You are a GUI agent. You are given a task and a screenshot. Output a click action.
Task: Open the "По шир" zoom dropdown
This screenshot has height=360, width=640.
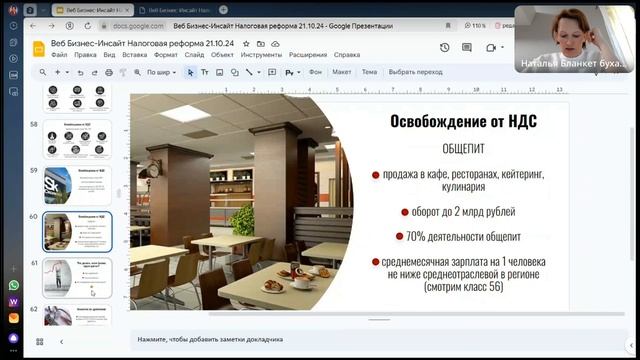click(161, 72)
